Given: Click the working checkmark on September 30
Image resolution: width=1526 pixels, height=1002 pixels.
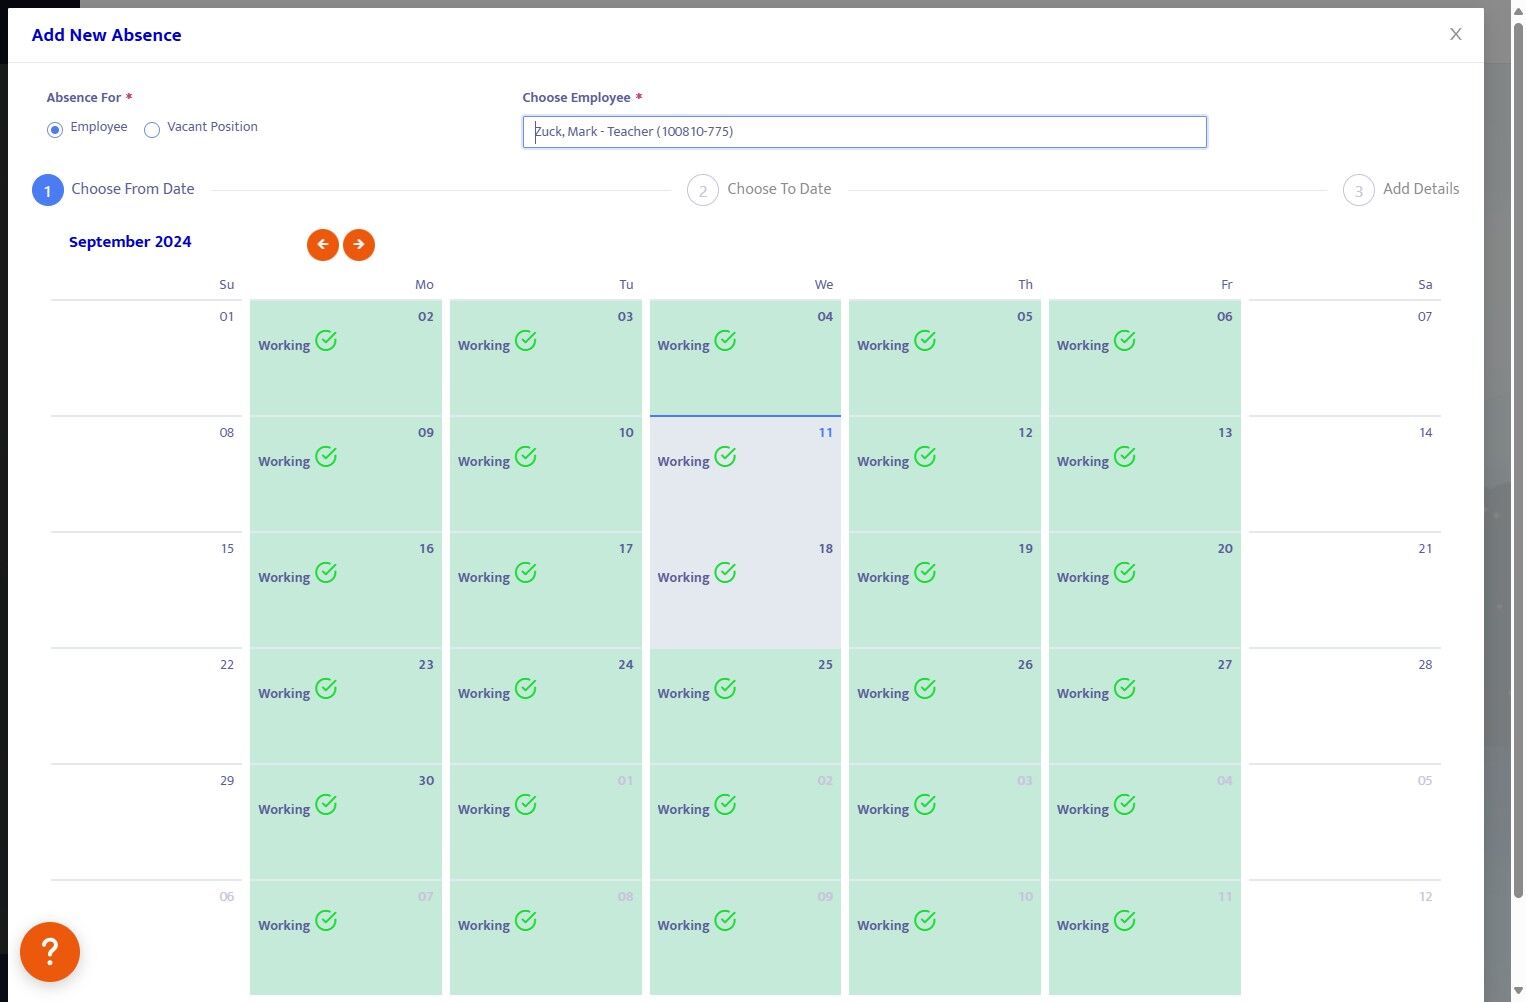Looking at the screenshot, I should point(326,805).
